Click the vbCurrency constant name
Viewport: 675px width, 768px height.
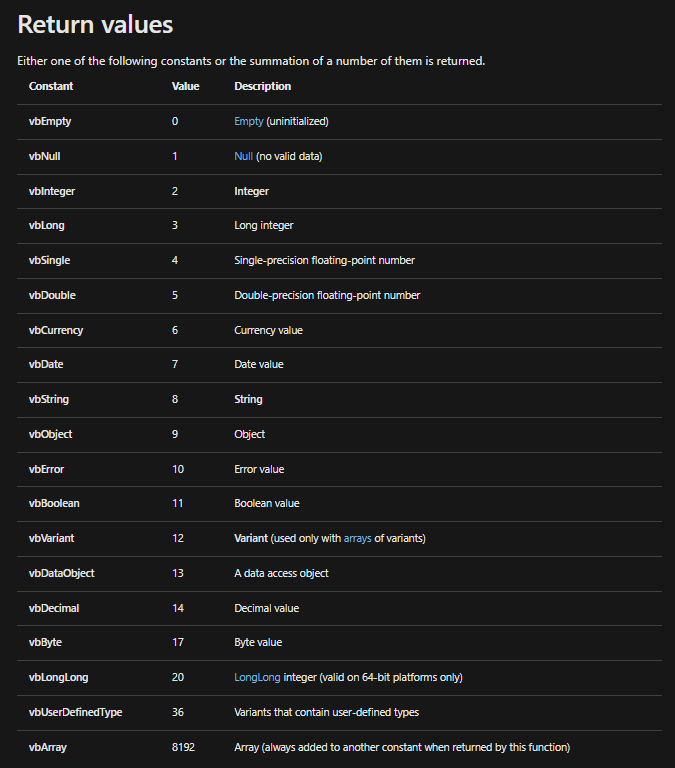pos(56,330)
